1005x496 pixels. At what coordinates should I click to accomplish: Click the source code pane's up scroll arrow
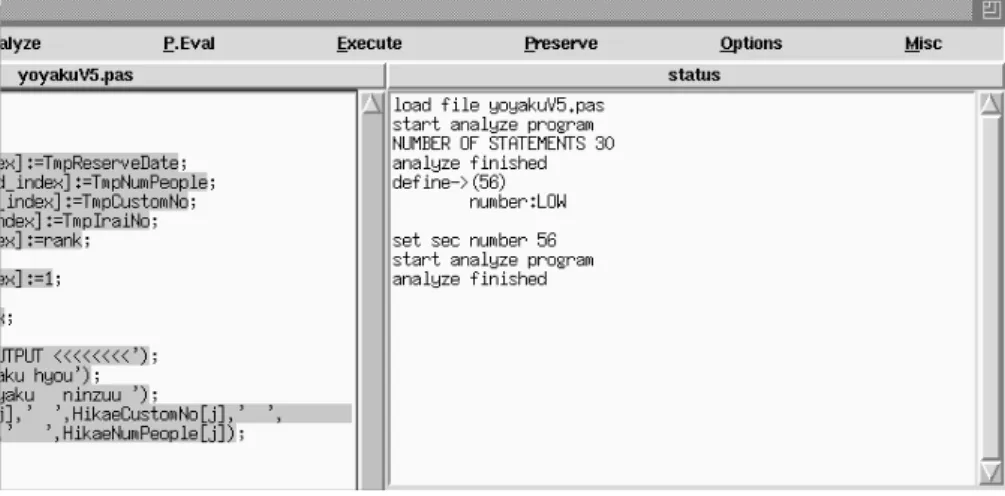click(x=372, y=104)
